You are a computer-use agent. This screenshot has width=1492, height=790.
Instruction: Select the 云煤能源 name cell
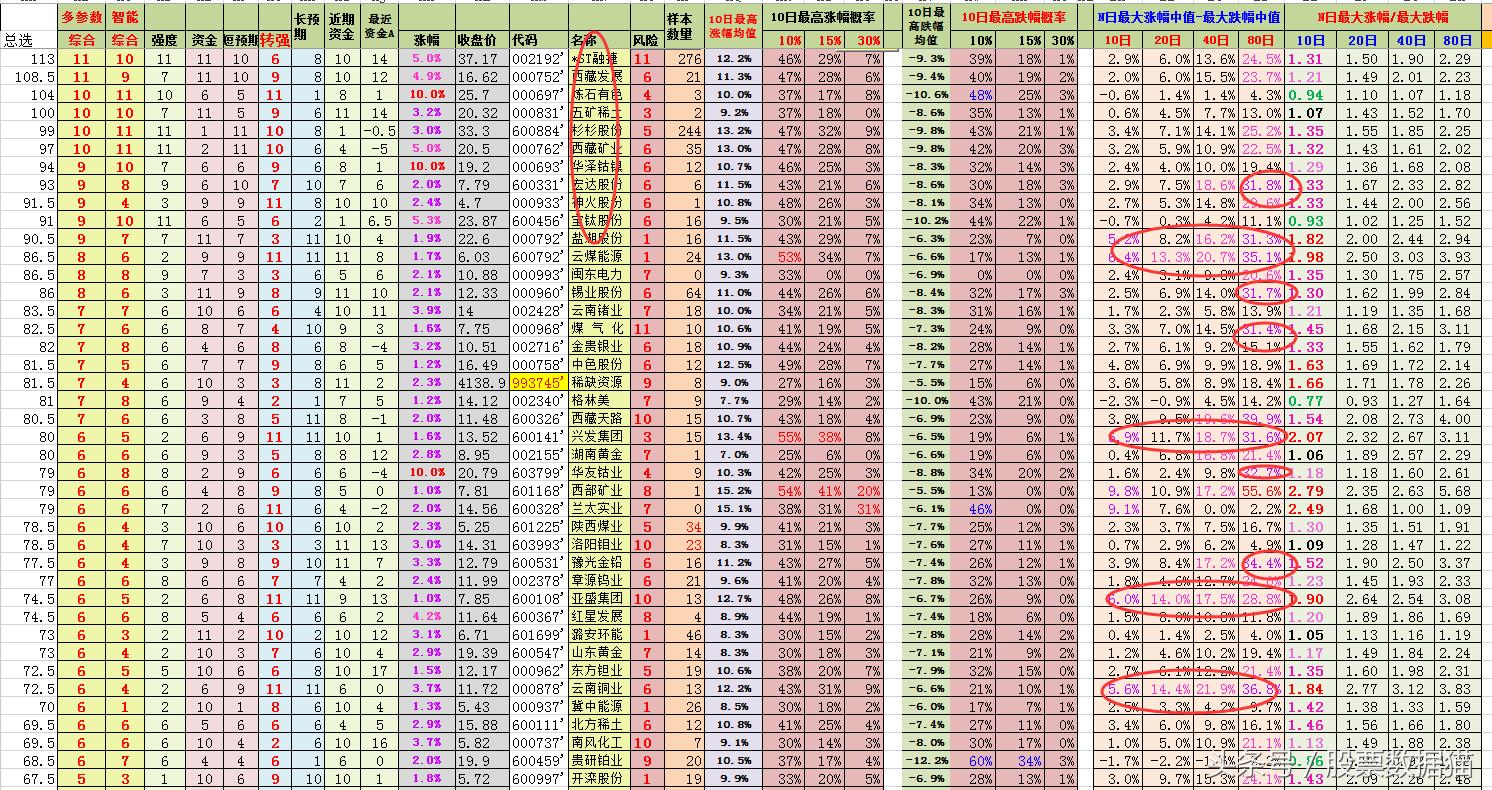pos(598,257)
